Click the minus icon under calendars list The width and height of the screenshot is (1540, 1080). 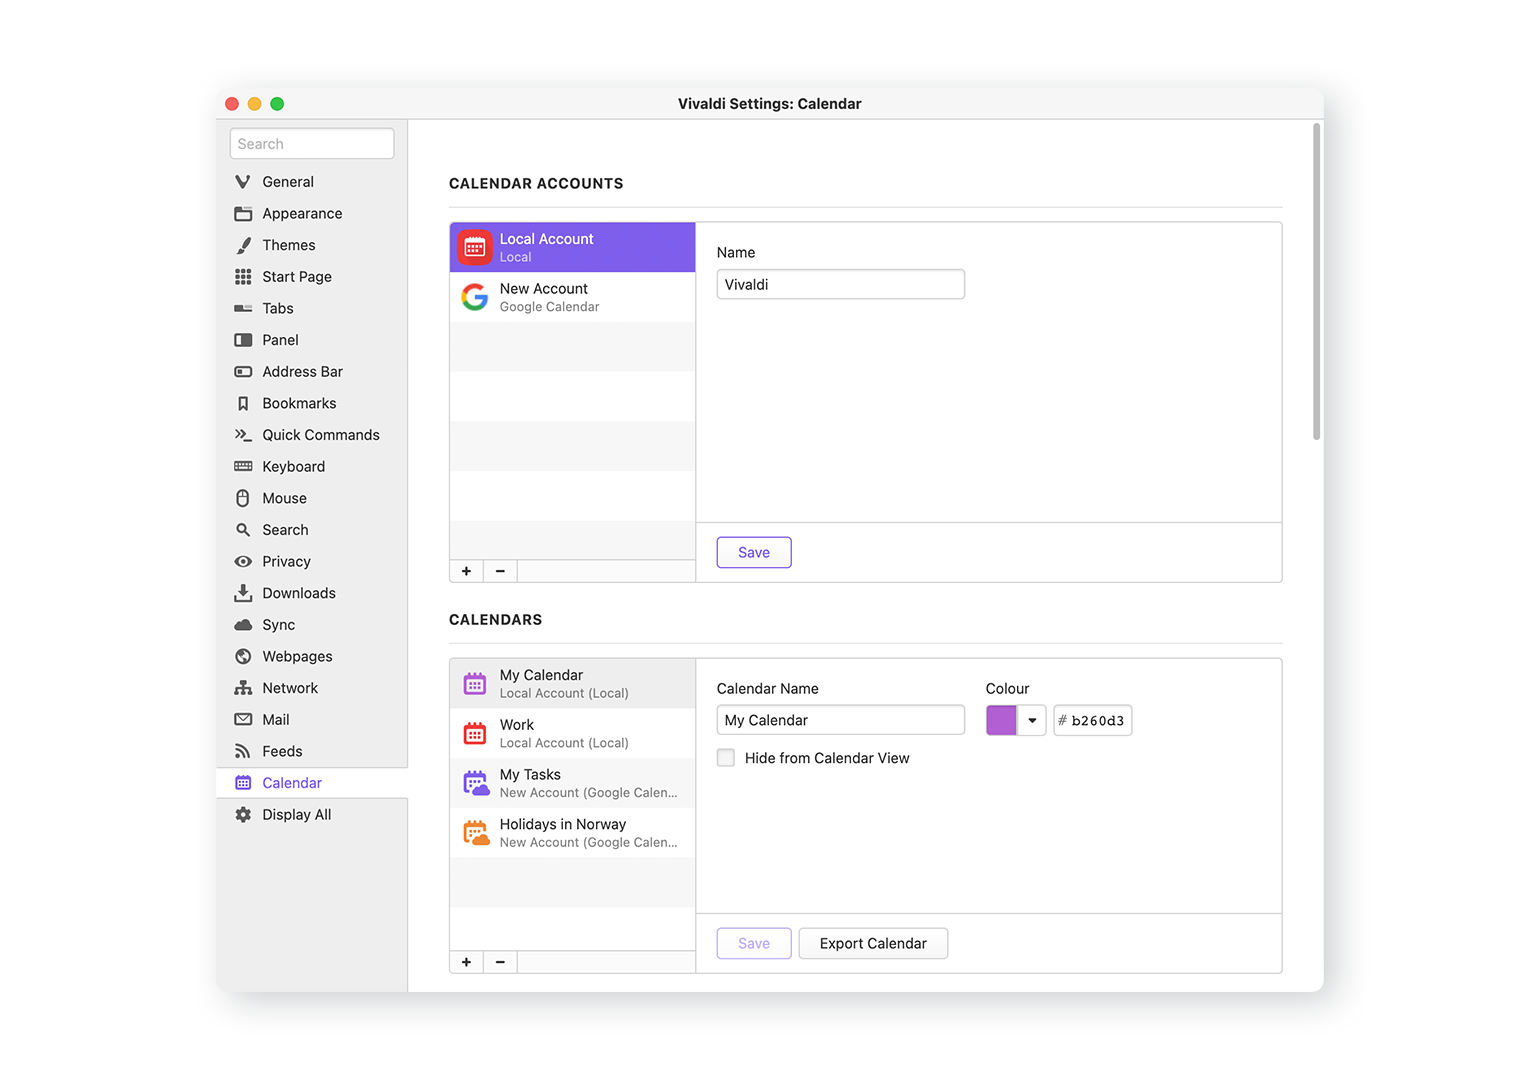pyautogui.click(x=500, y=962)
